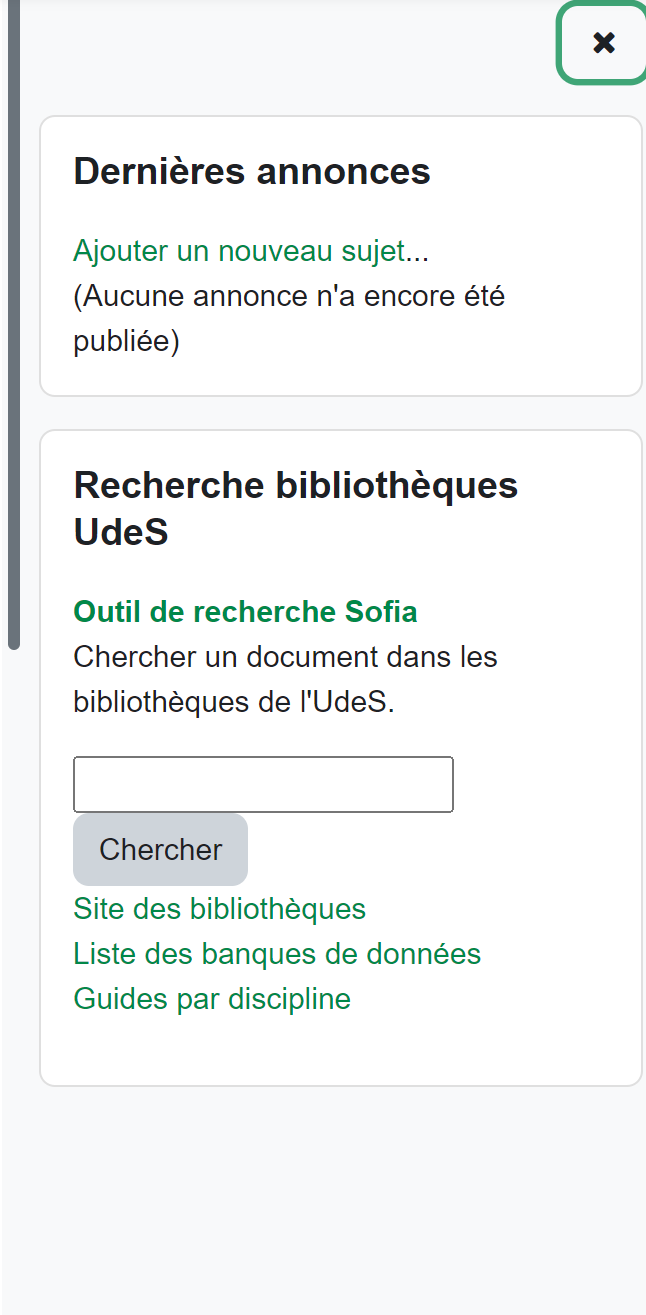Open Liste des banques de données
This screenshot has width=646, height=1315.
point(277,954)
